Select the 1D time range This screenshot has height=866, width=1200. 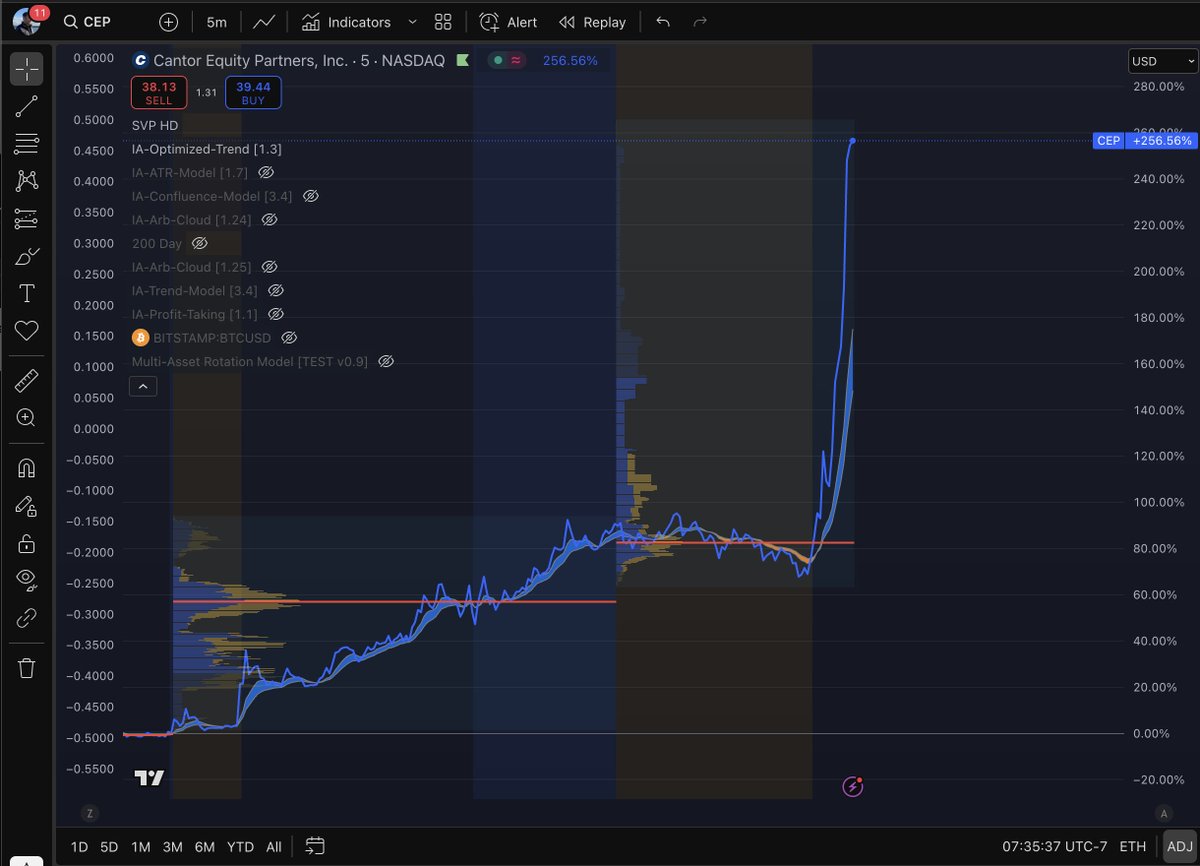click(x=79, y=847)
